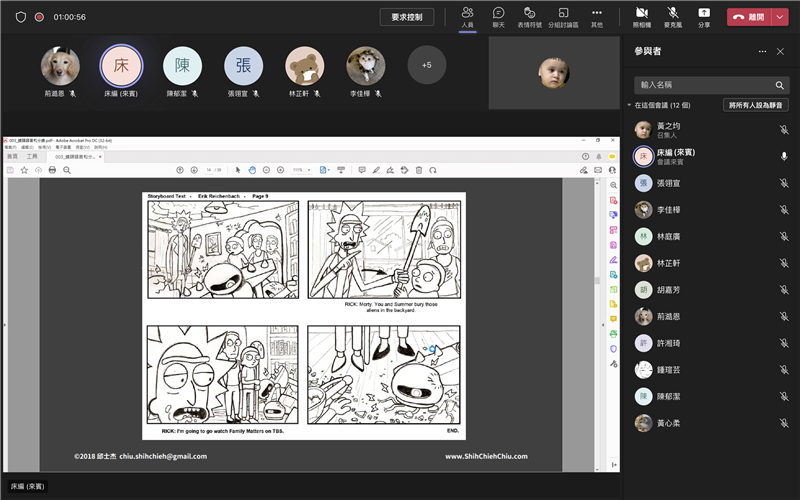Unmute the 麥克風 microphone
The height and width of the screenshot is (500, 800).
(673, 16)
